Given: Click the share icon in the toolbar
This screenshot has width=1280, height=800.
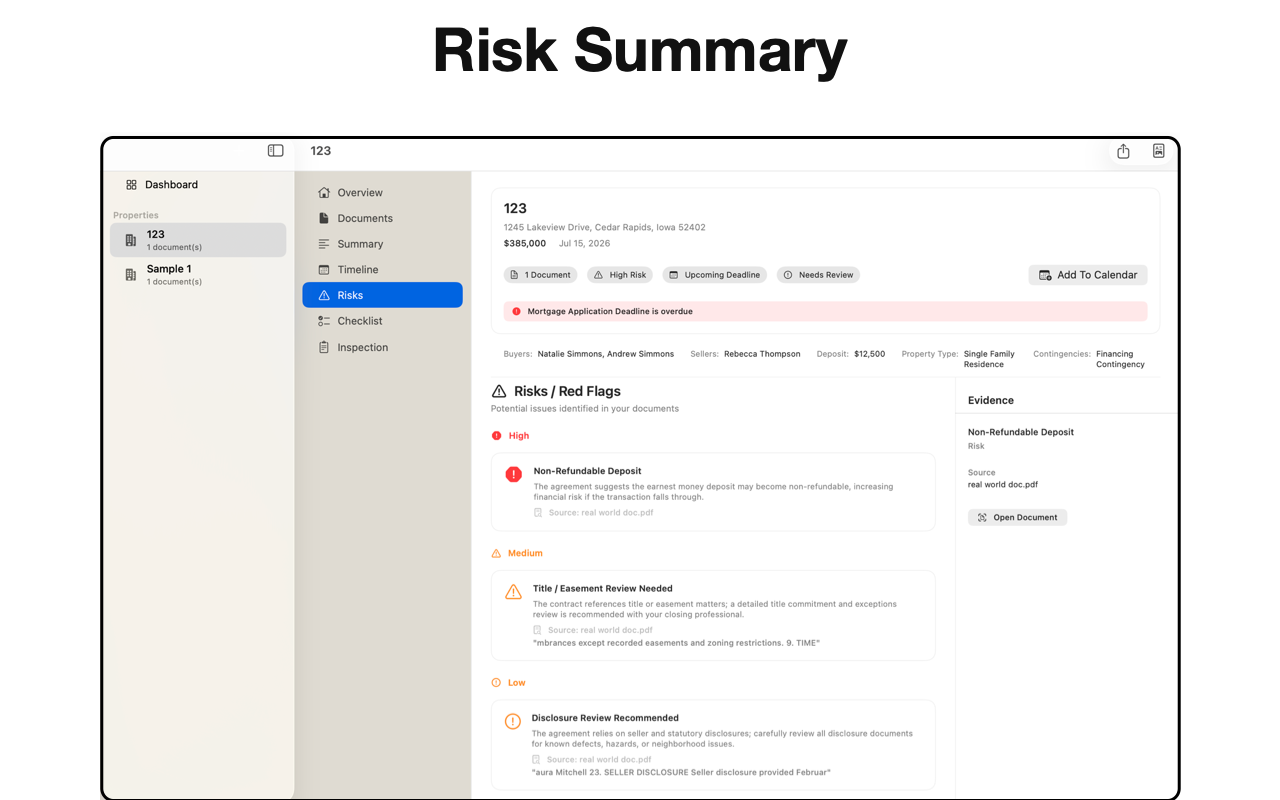Looking at the screenshot, I should pyautogui.click(x=1123, y=151).
